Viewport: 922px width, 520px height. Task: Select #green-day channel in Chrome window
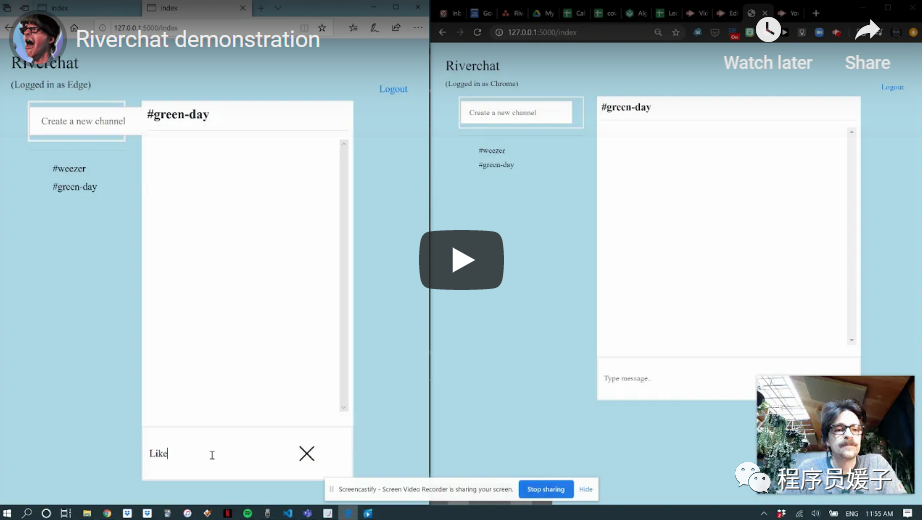pyautogui.click(x=496, y=165)
